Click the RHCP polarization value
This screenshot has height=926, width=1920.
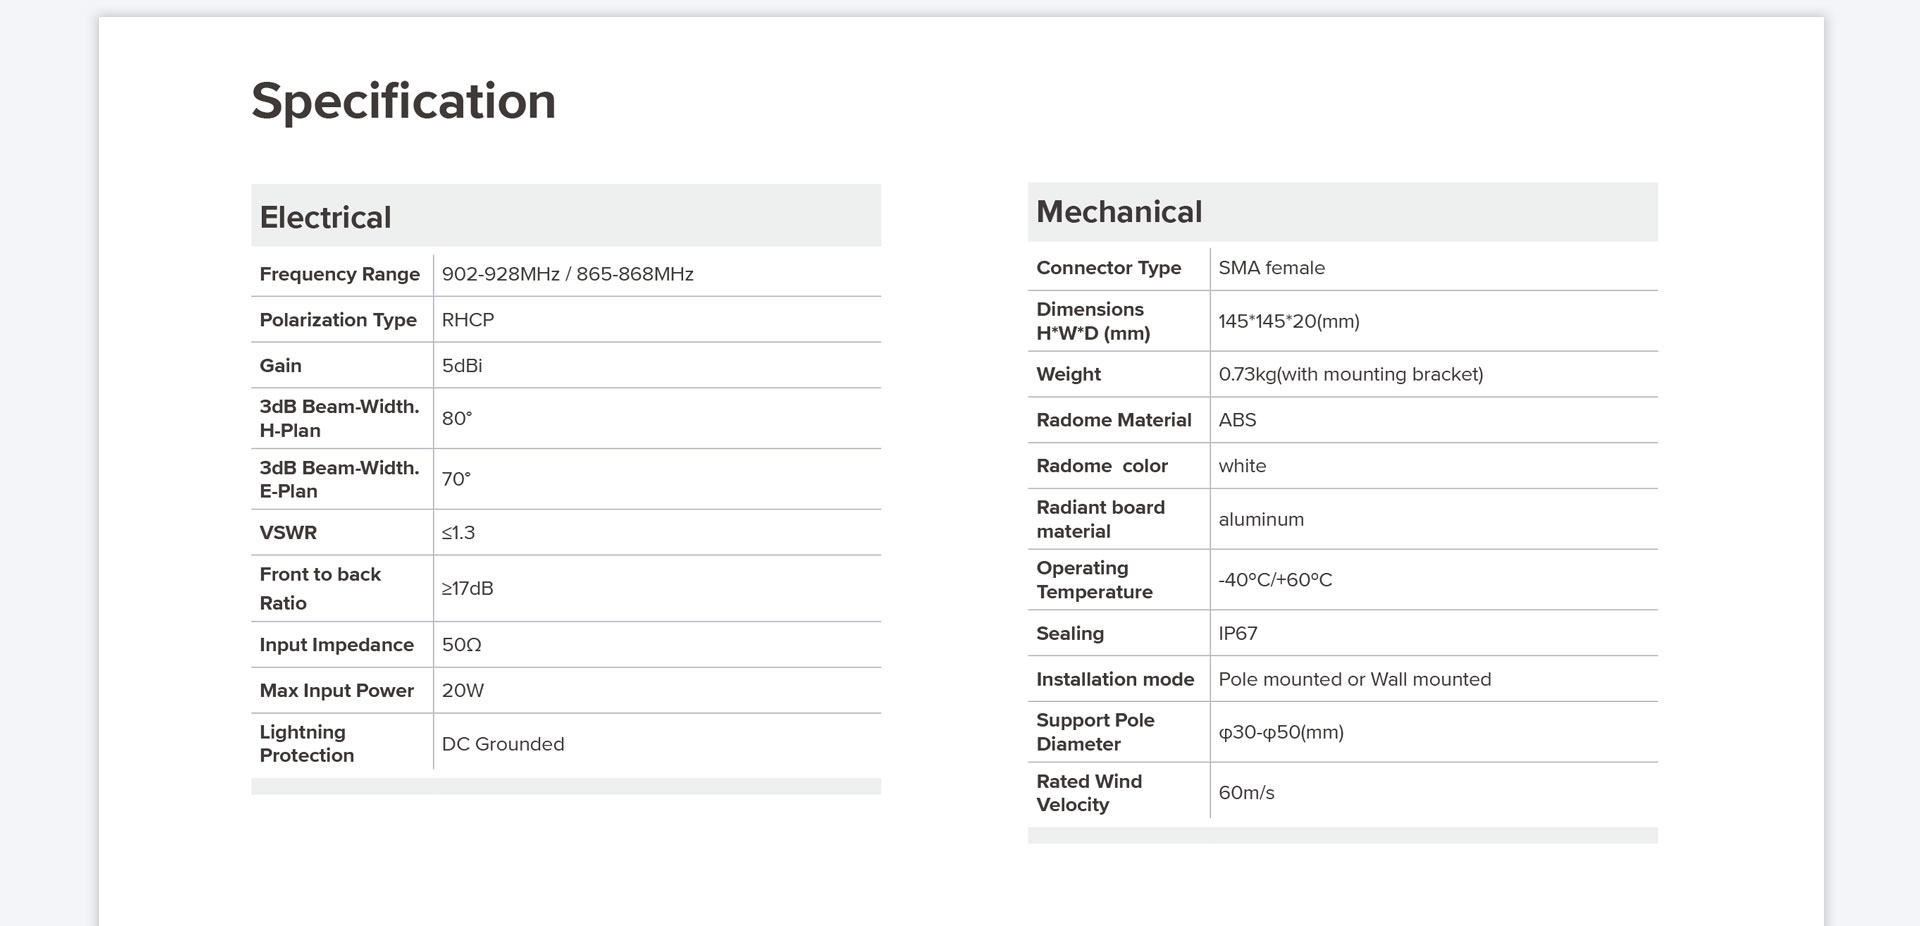tap(468, 320)
